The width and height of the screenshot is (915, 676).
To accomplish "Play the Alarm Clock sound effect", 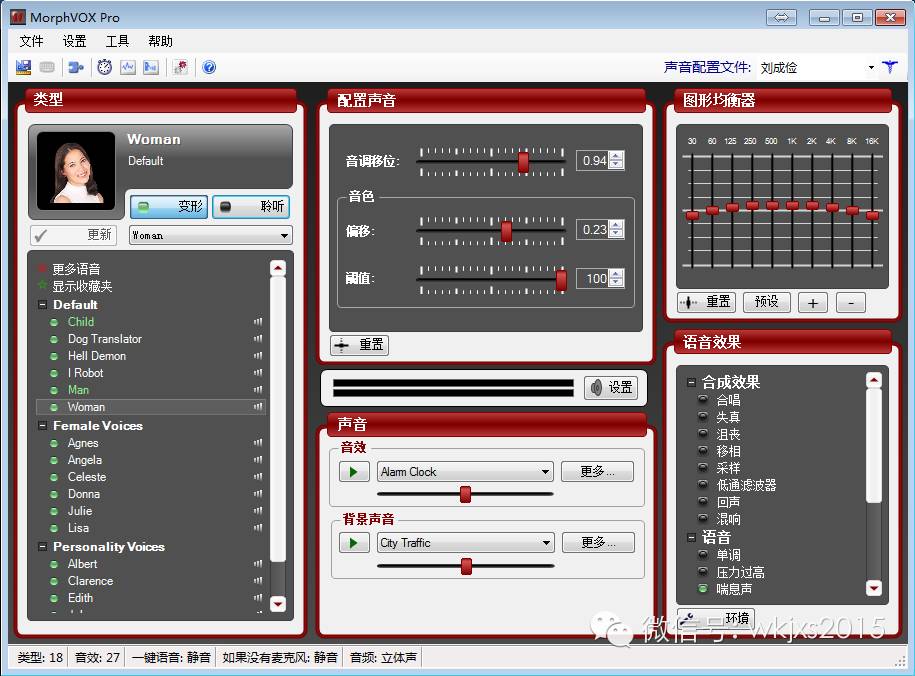I will [354, 472].
